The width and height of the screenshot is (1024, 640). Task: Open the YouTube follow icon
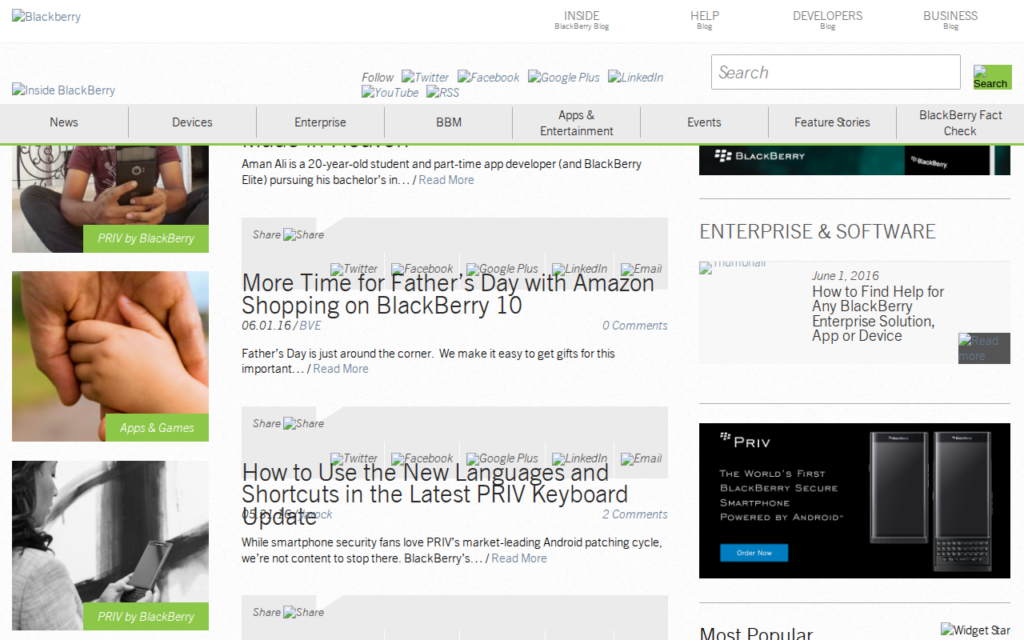[390, 93]
